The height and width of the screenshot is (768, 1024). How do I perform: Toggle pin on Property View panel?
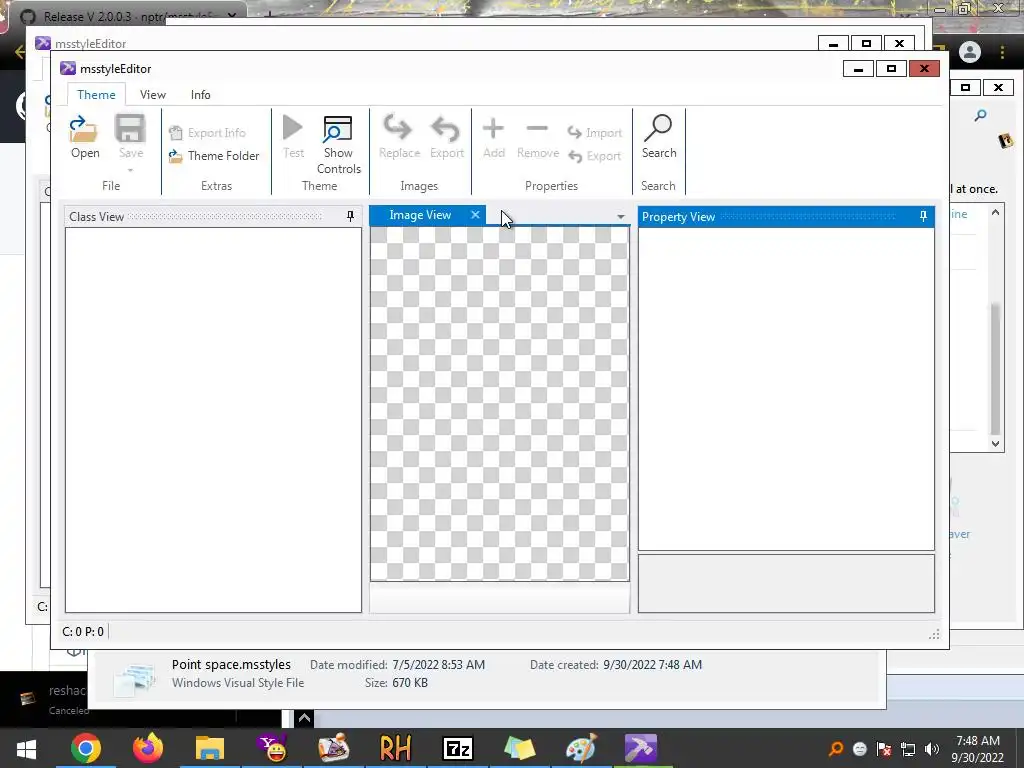923,216
